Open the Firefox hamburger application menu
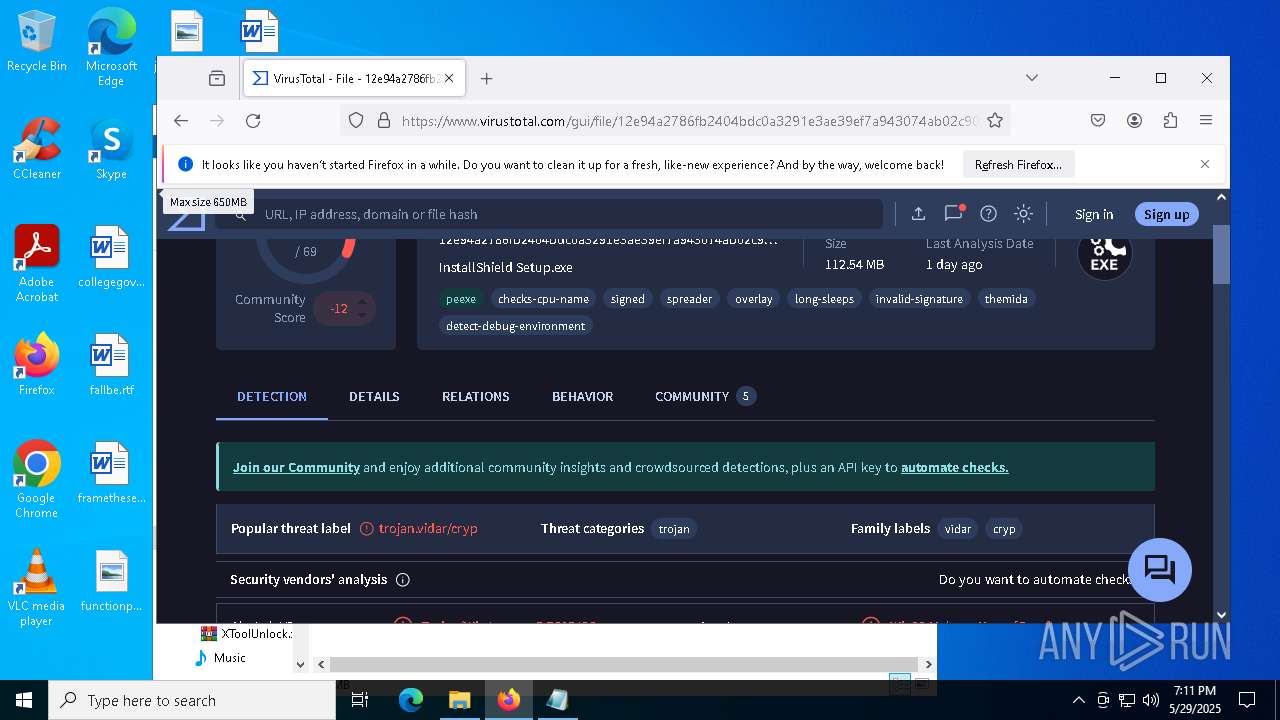Screen dimensions: 1280x720 [x=1206, y=121]
